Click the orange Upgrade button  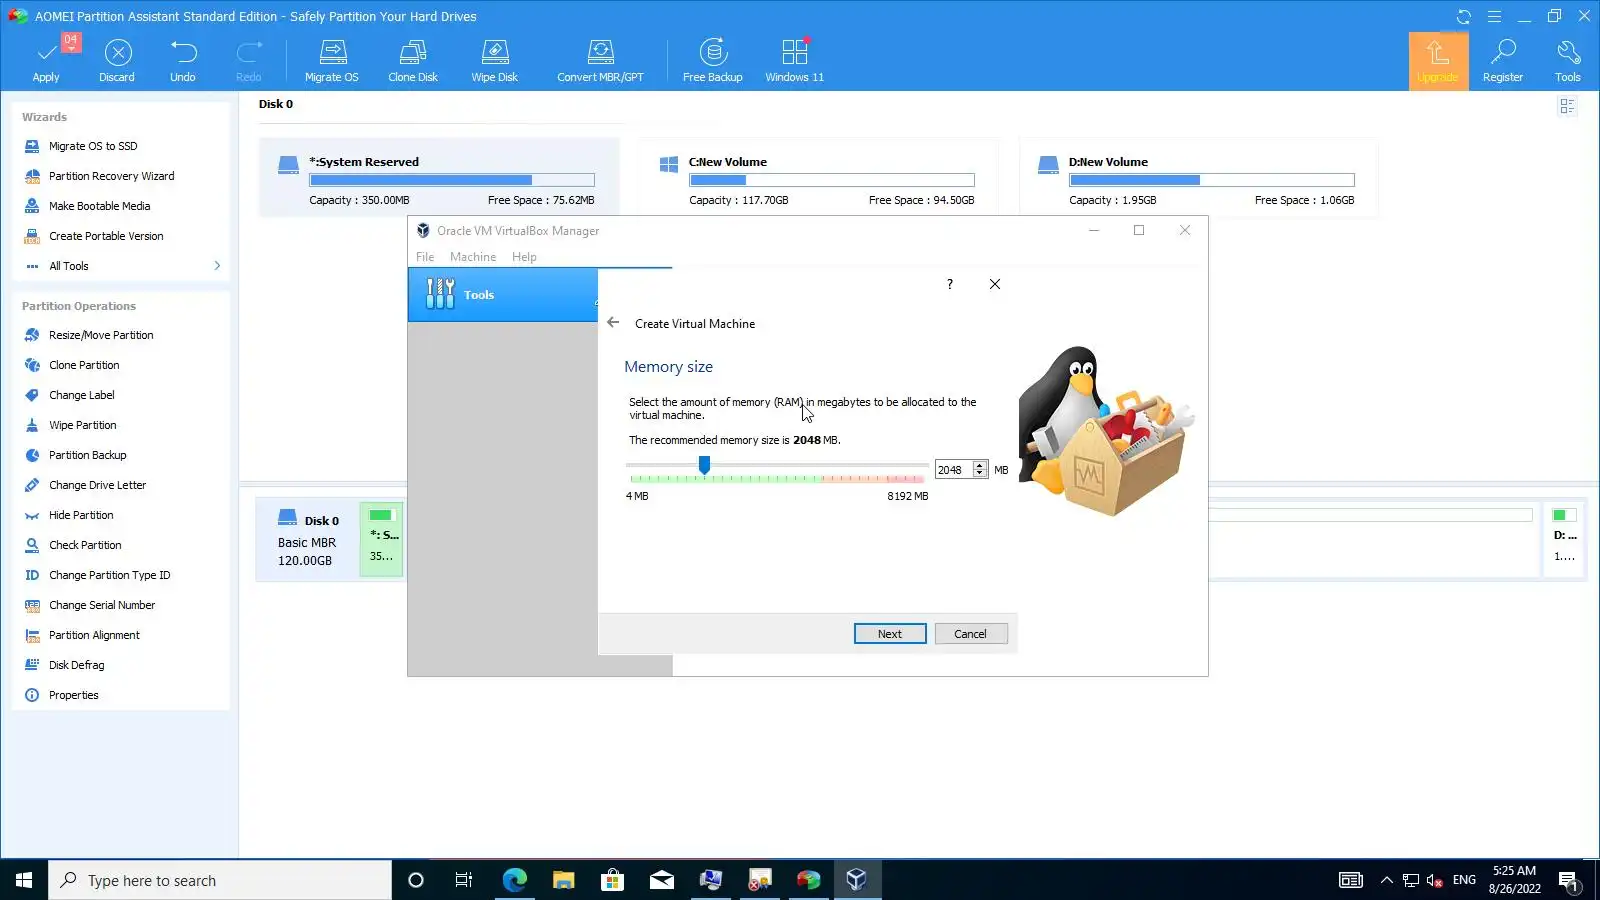(x=1438, y=61)
